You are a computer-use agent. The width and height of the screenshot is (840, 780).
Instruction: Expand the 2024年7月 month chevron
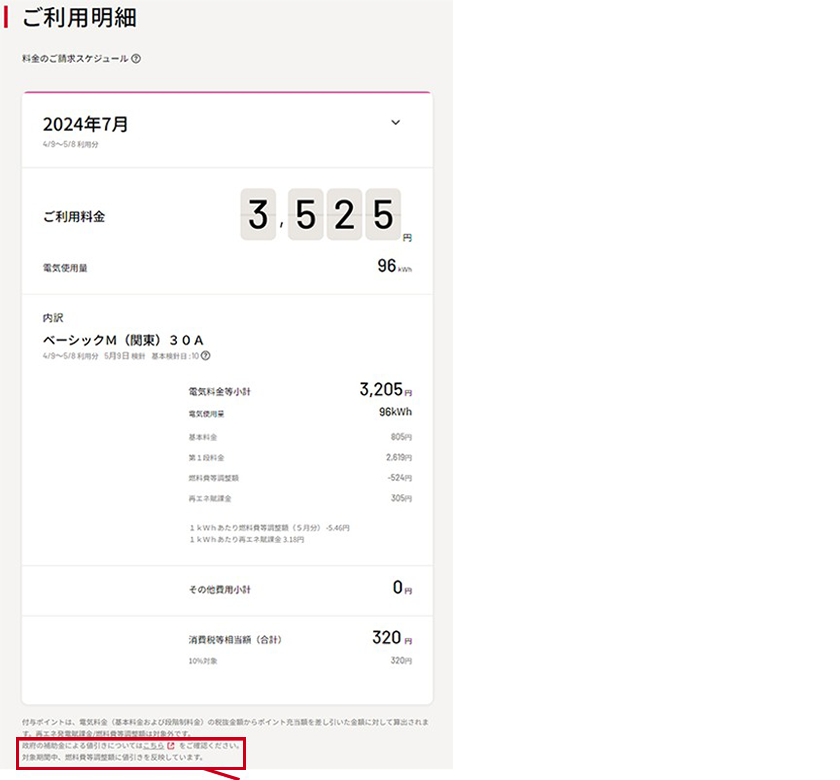tap(395, 123)
